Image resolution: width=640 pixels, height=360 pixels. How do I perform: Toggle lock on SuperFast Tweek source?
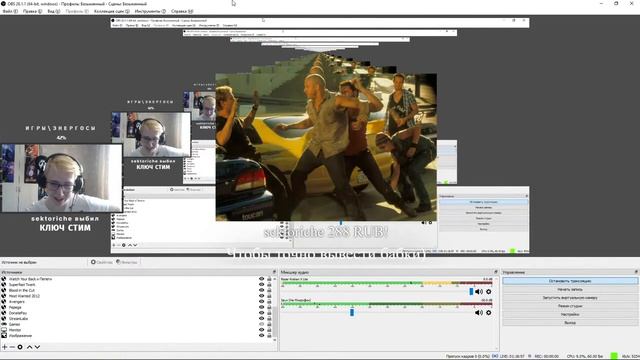(269, 285)
